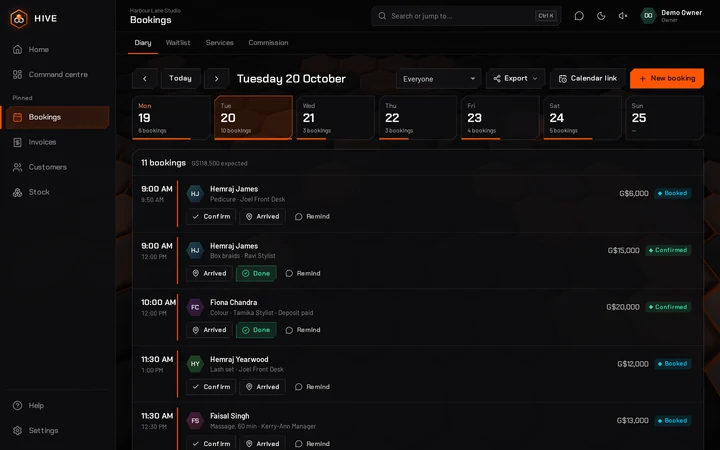Confirm Hemraj Yearwood Lash set booking
This screenshot has height=450, width=720.
click(x=211, y=387)
